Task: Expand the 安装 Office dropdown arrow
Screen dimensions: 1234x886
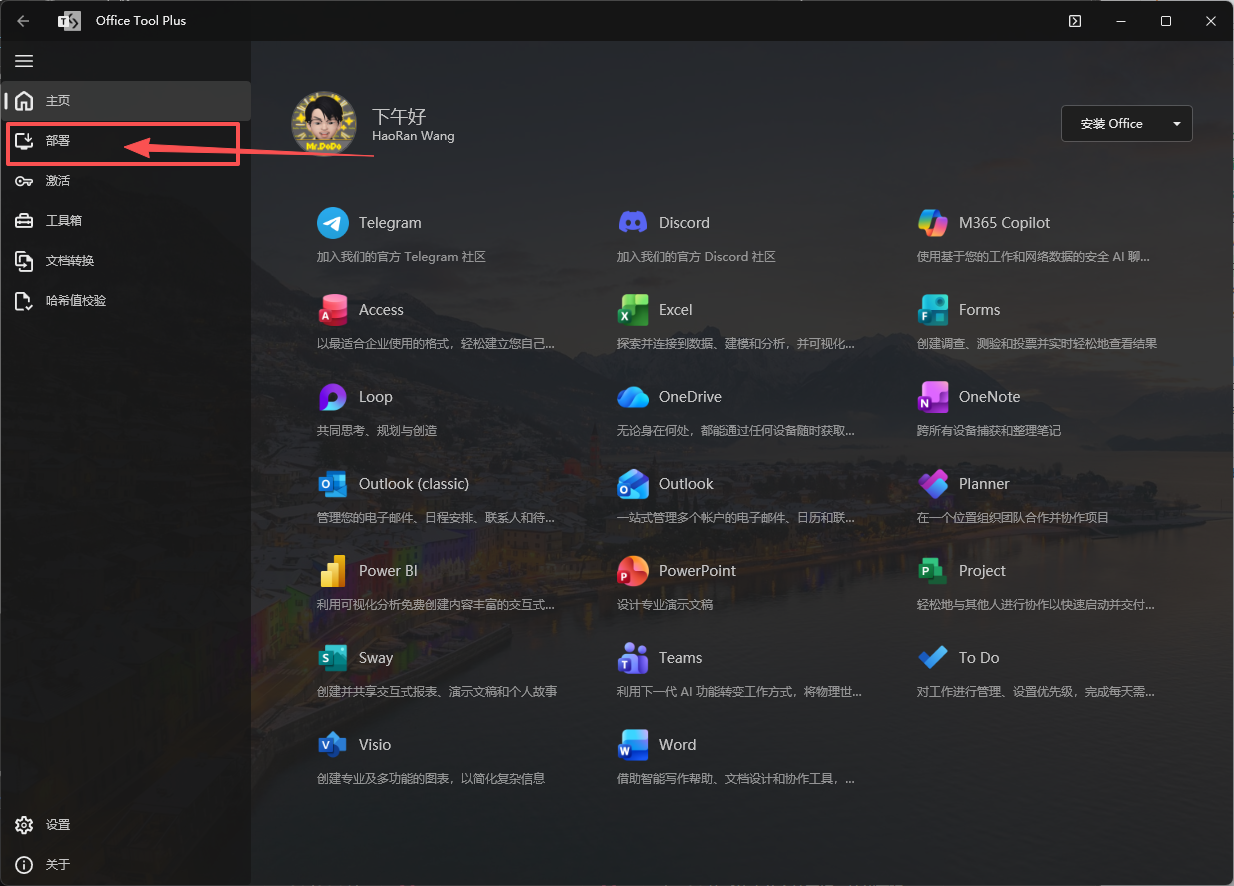Action: [x=1176, y=124]
